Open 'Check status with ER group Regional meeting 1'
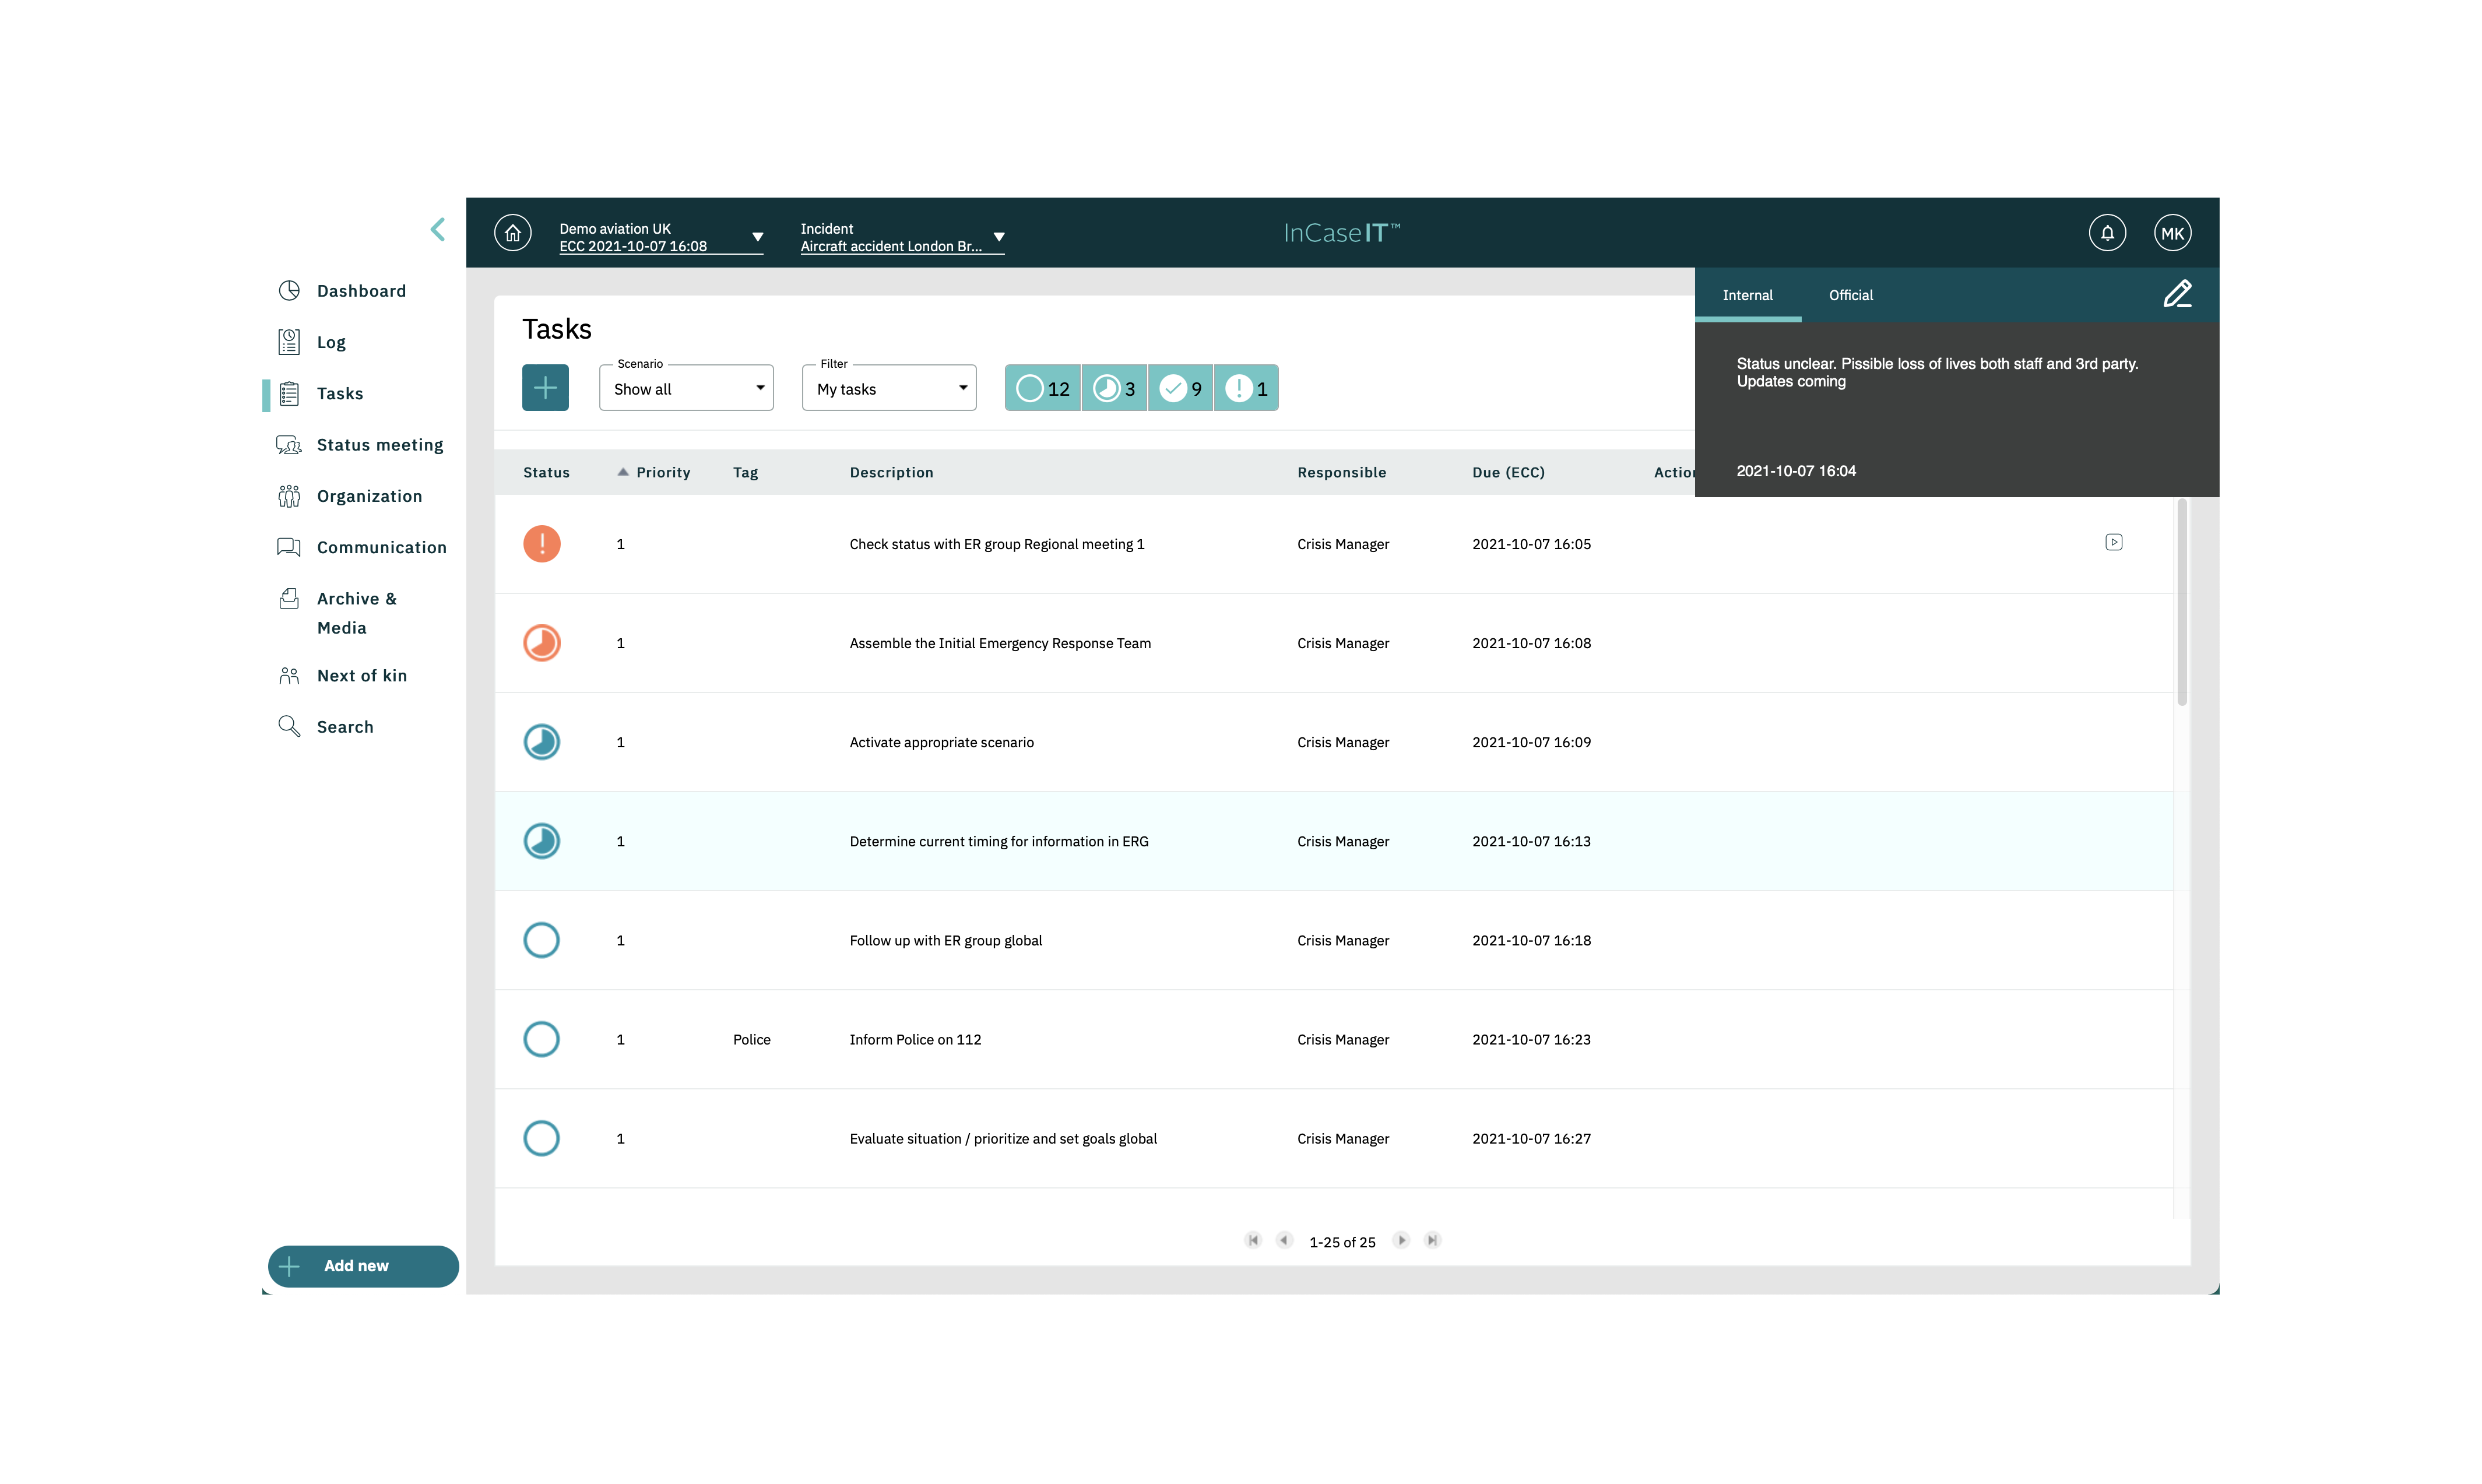The height and width of the screenshot is (1484, 2482). (x=997, y=544)
